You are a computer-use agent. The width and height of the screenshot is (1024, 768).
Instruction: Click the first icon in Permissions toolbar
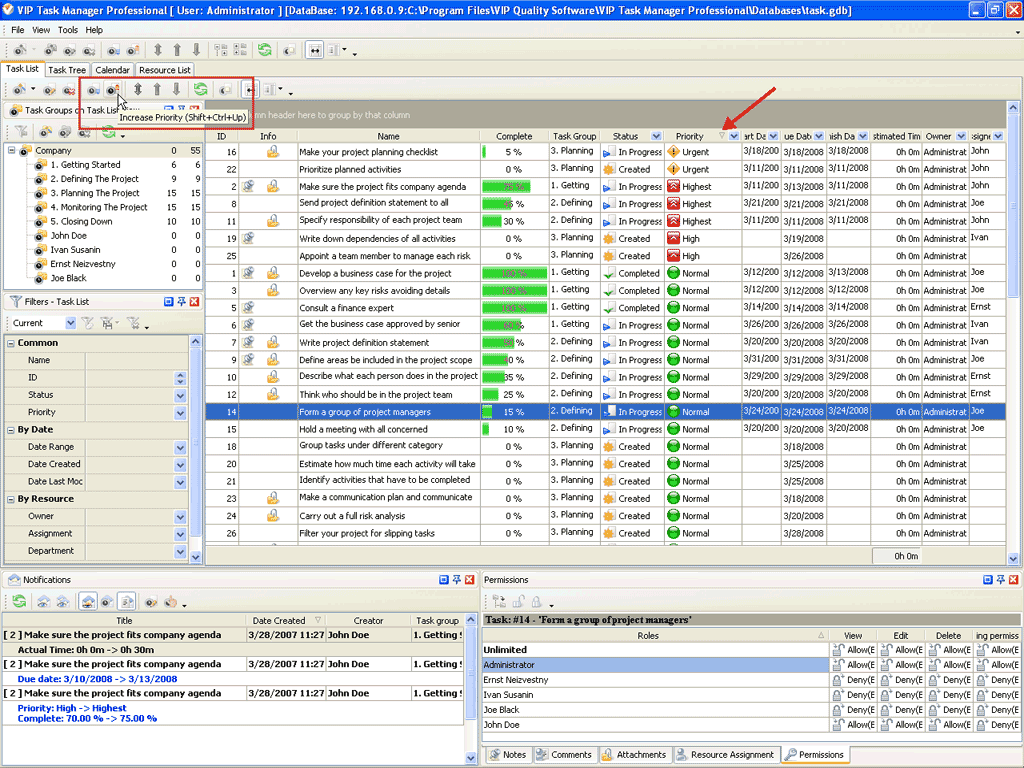499,601
